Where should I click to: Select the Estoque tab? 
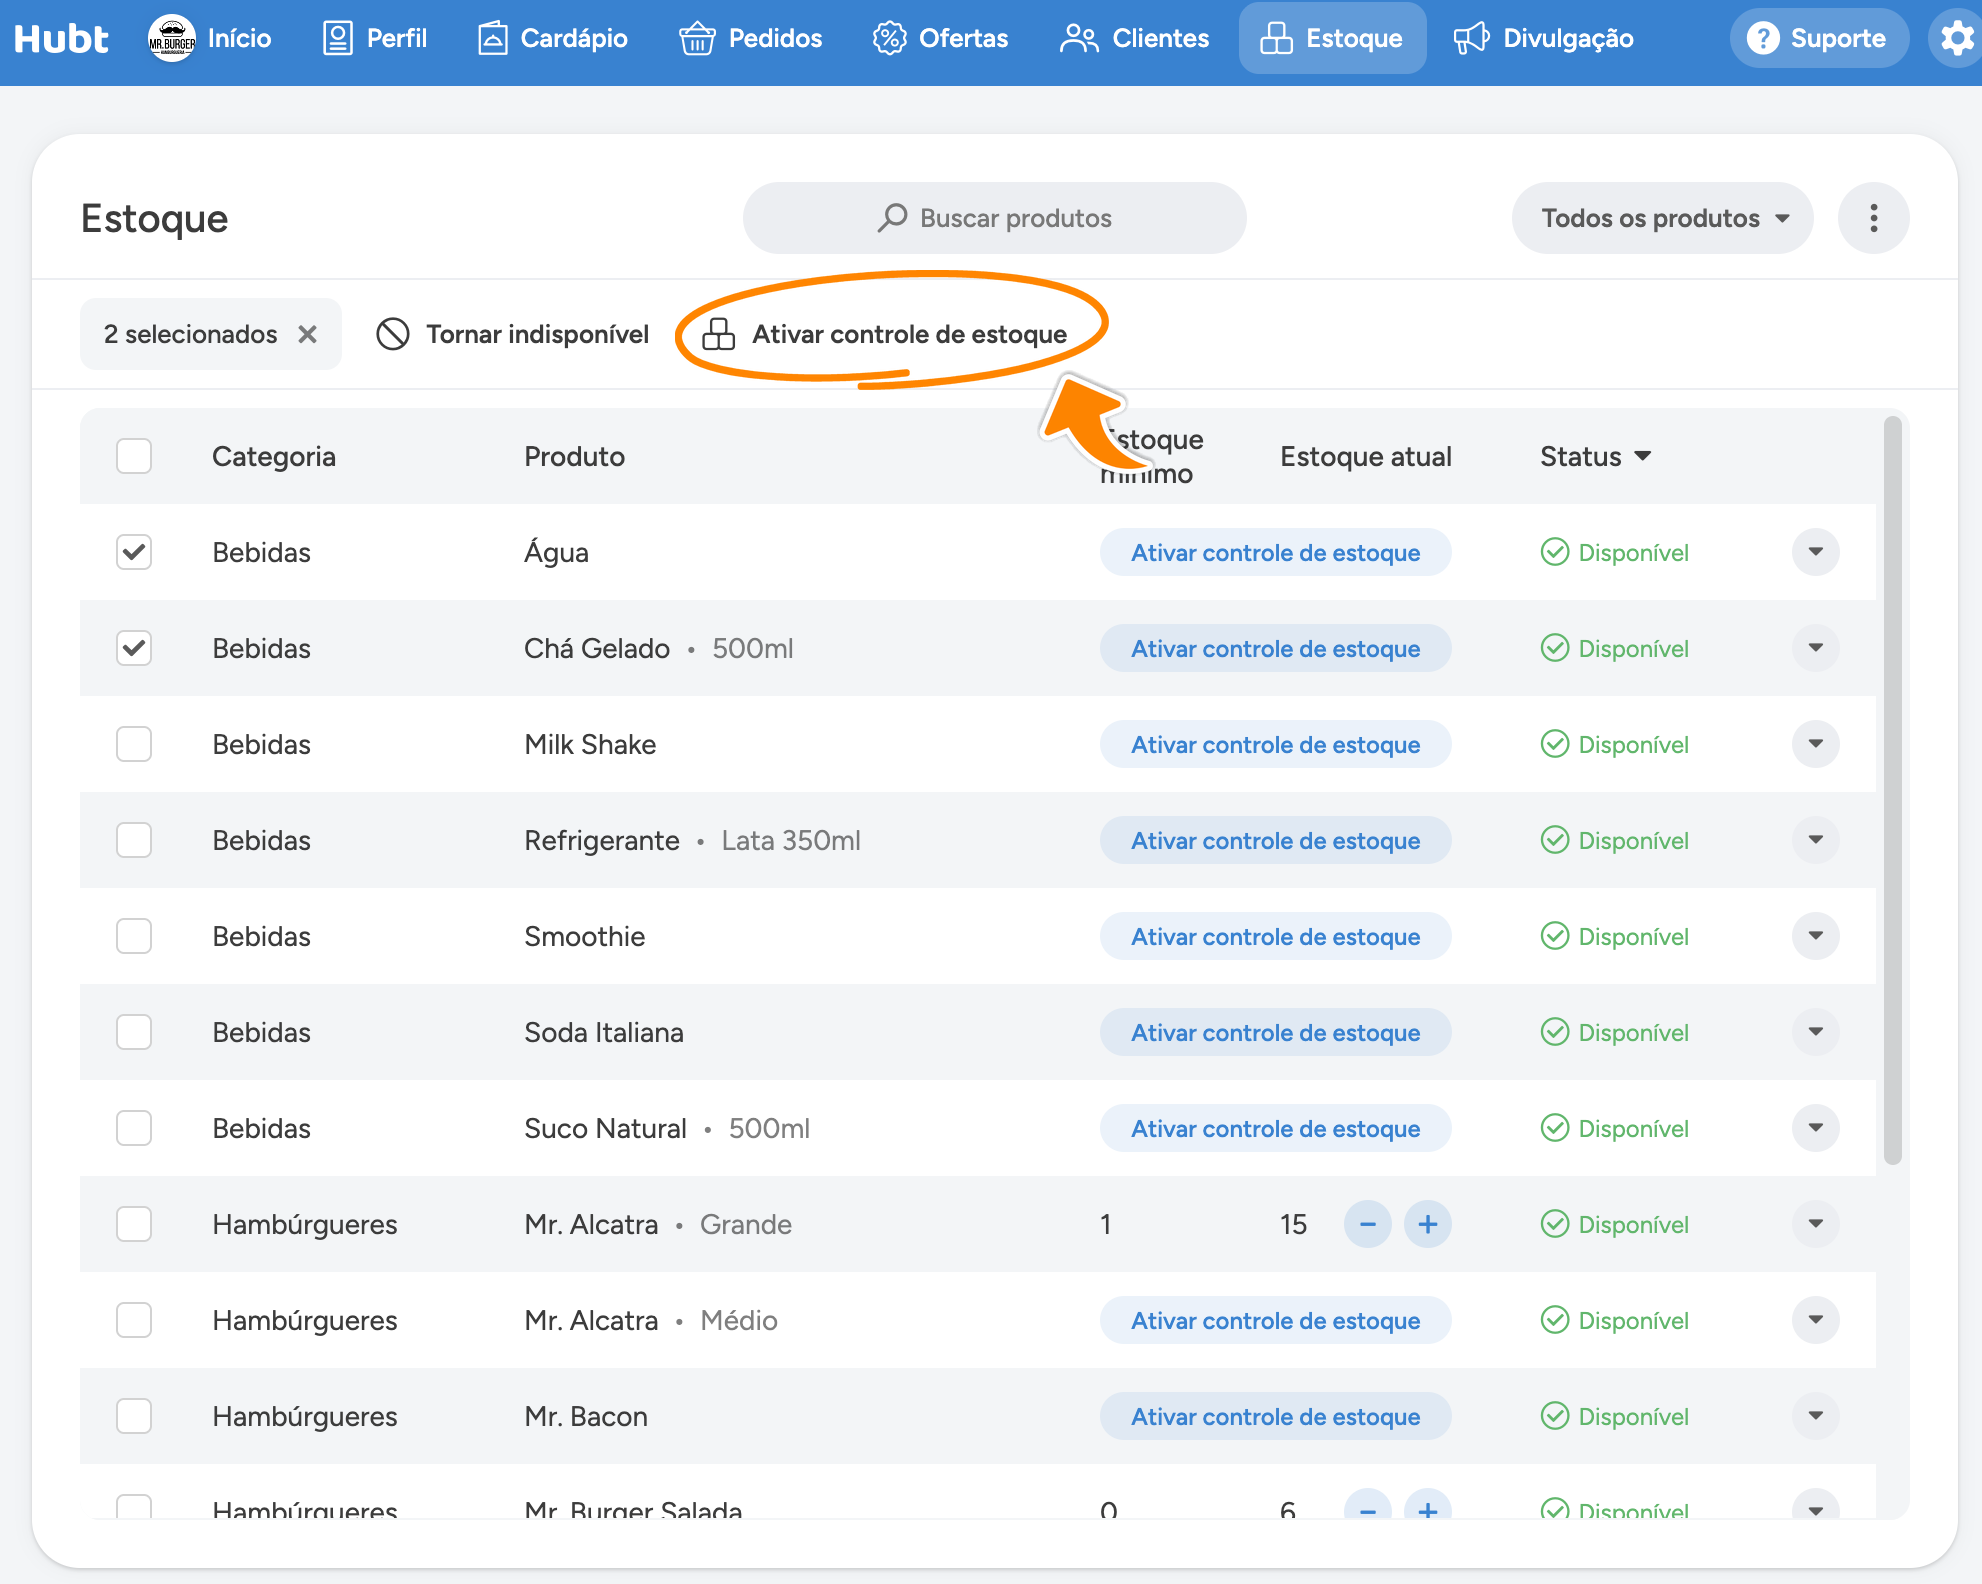pyautogui.click(x=1332, y=39)
